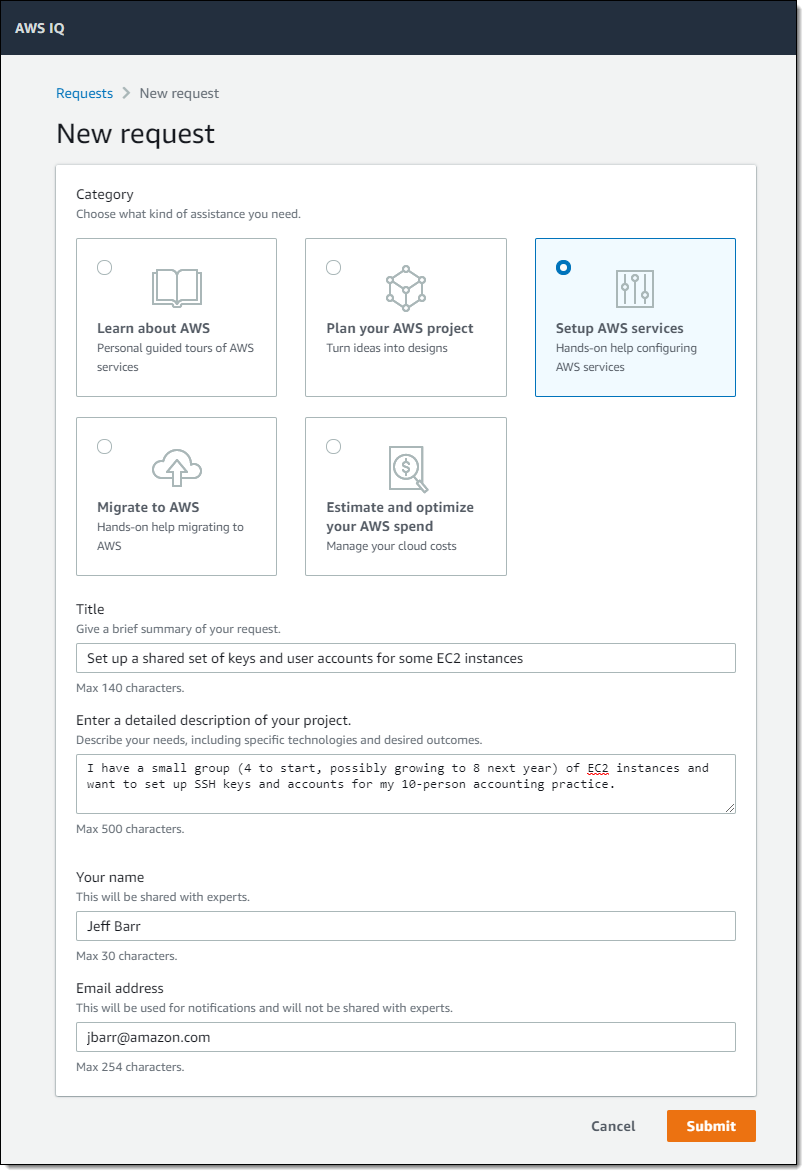Grab the description textarea resize handle

click(730, 808)
